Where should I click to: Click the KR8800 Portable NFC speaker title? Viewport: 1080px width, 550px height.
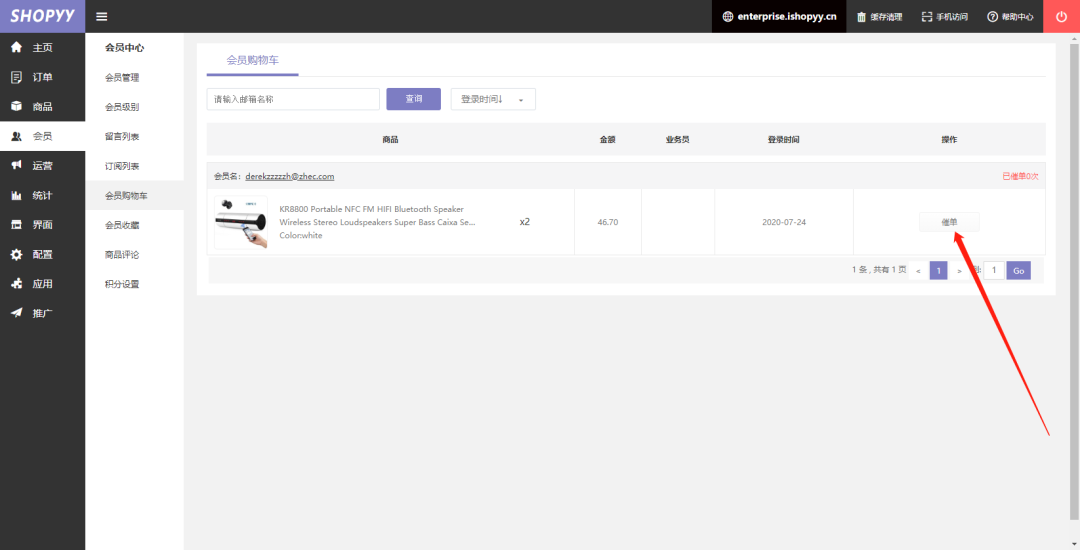(x=377, y=215)
